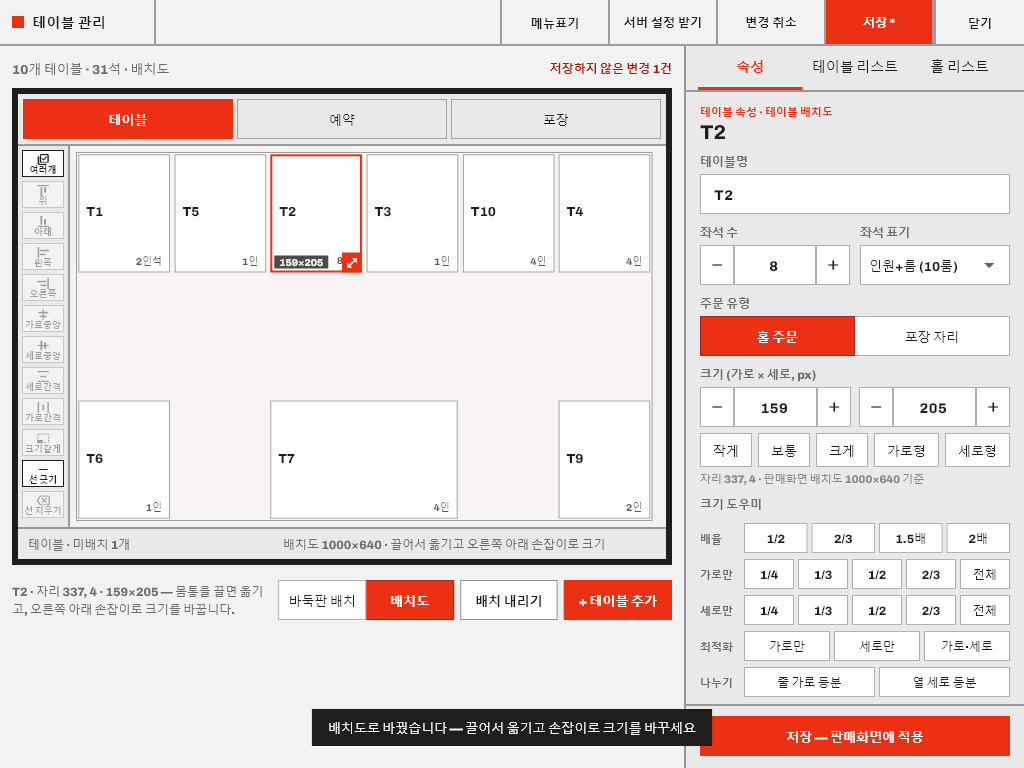Click 변경 취소 to discard changes

(x=771, y=22)
